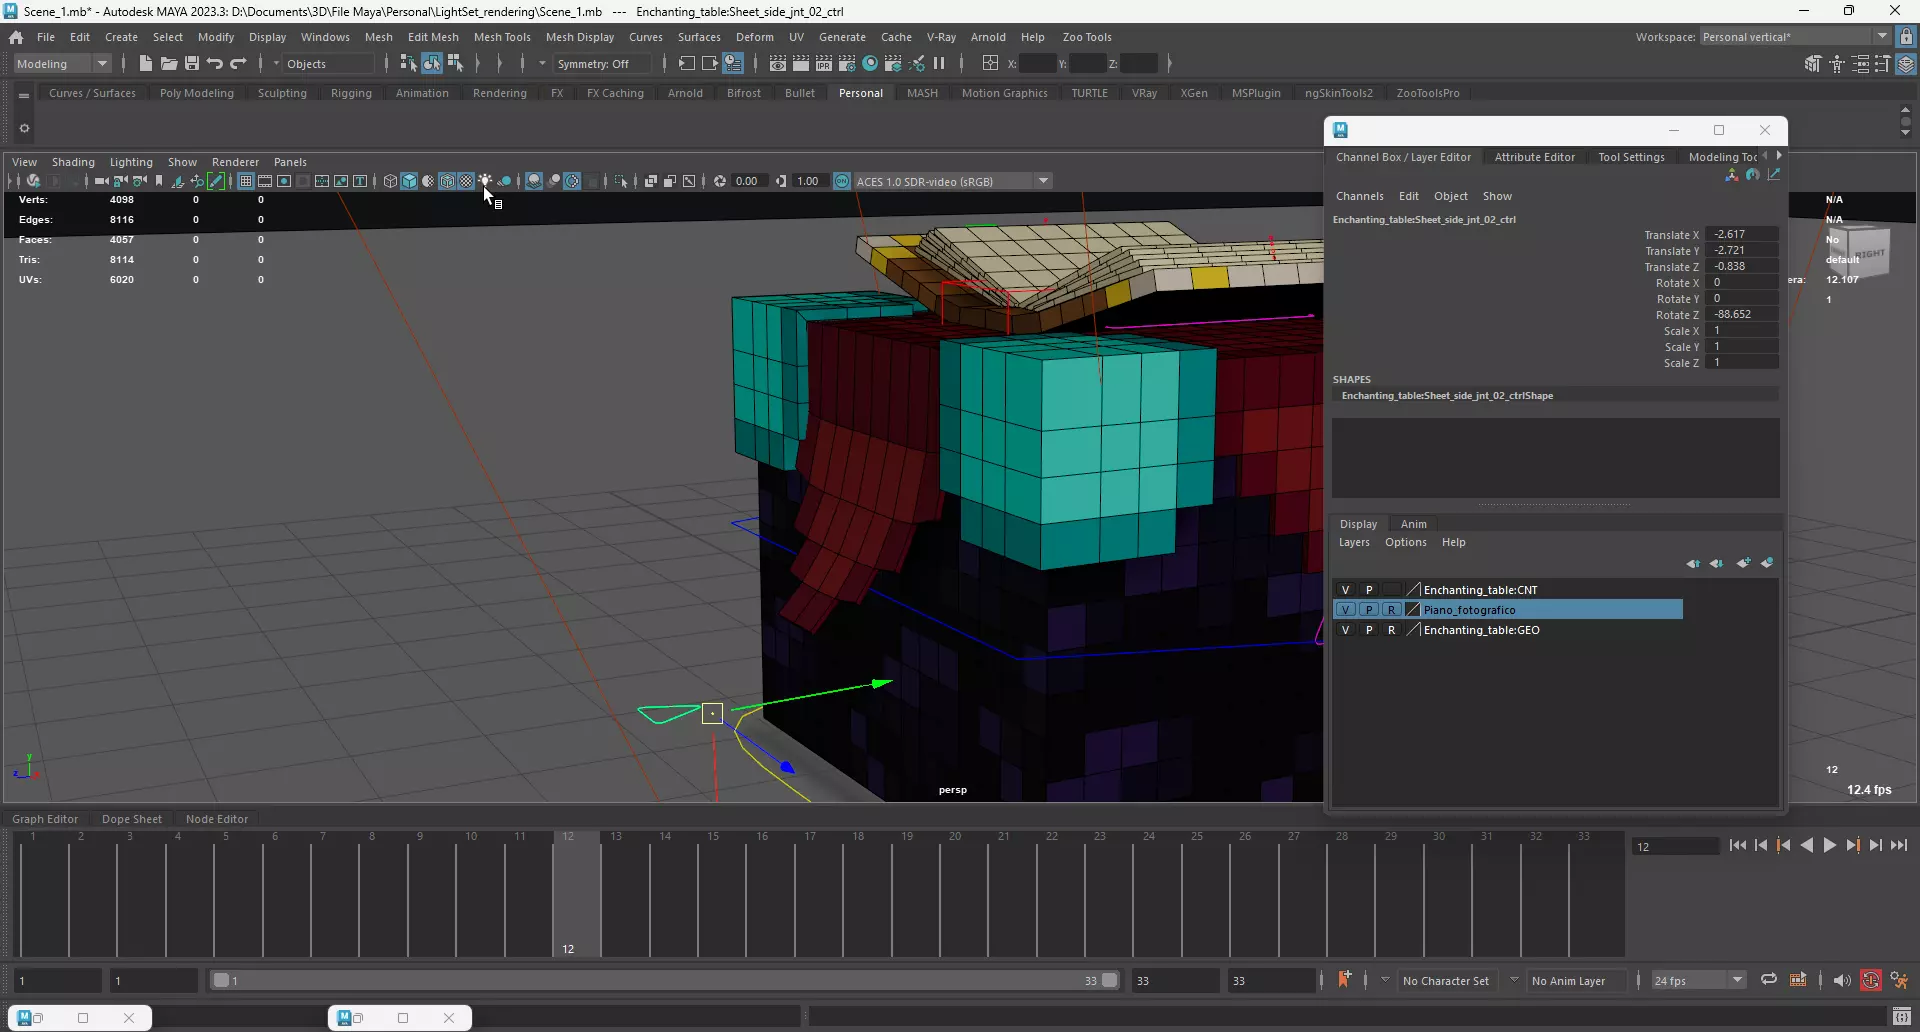The height and width of the screenshot is (1032, 1920).
Task: Click the auto keyframe toggle icon
Action: click(x=1870, y=980)
